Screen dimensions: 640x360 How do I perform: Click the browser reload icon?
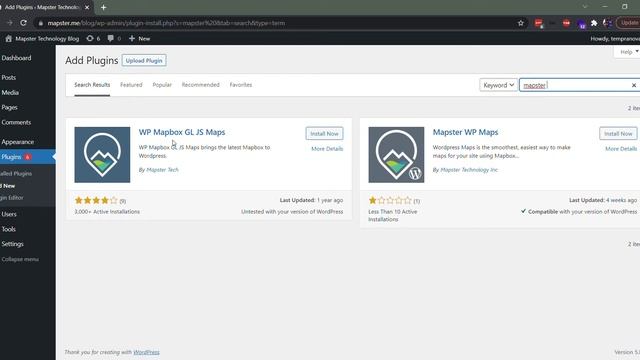24,23
